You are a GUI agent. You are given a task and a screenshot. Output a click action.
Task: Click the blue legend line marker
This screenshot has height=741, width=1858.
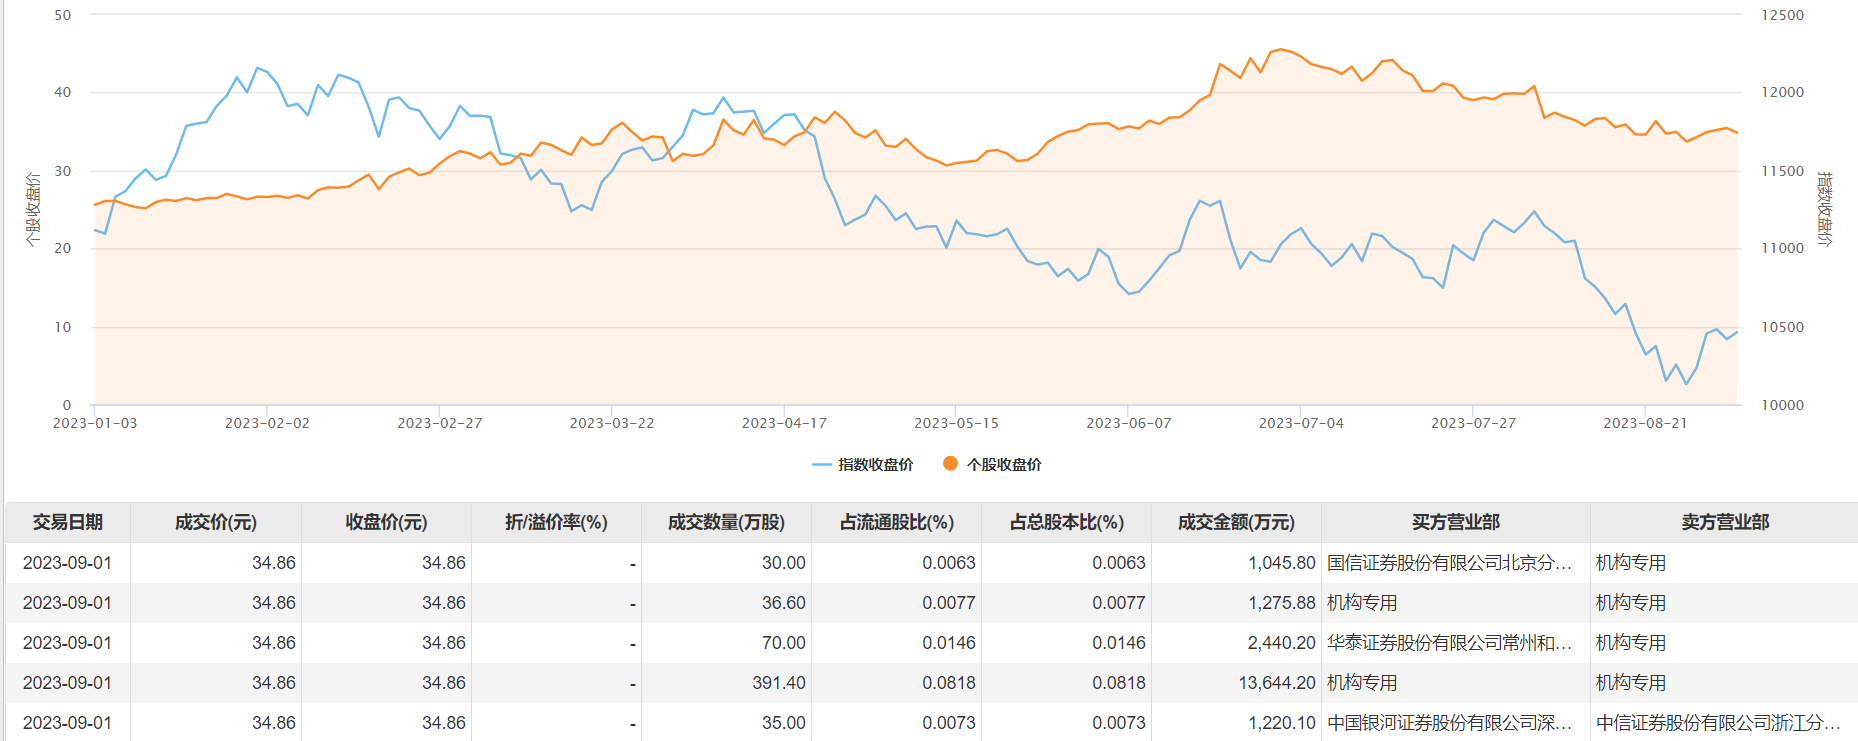(x=822, y=464)
